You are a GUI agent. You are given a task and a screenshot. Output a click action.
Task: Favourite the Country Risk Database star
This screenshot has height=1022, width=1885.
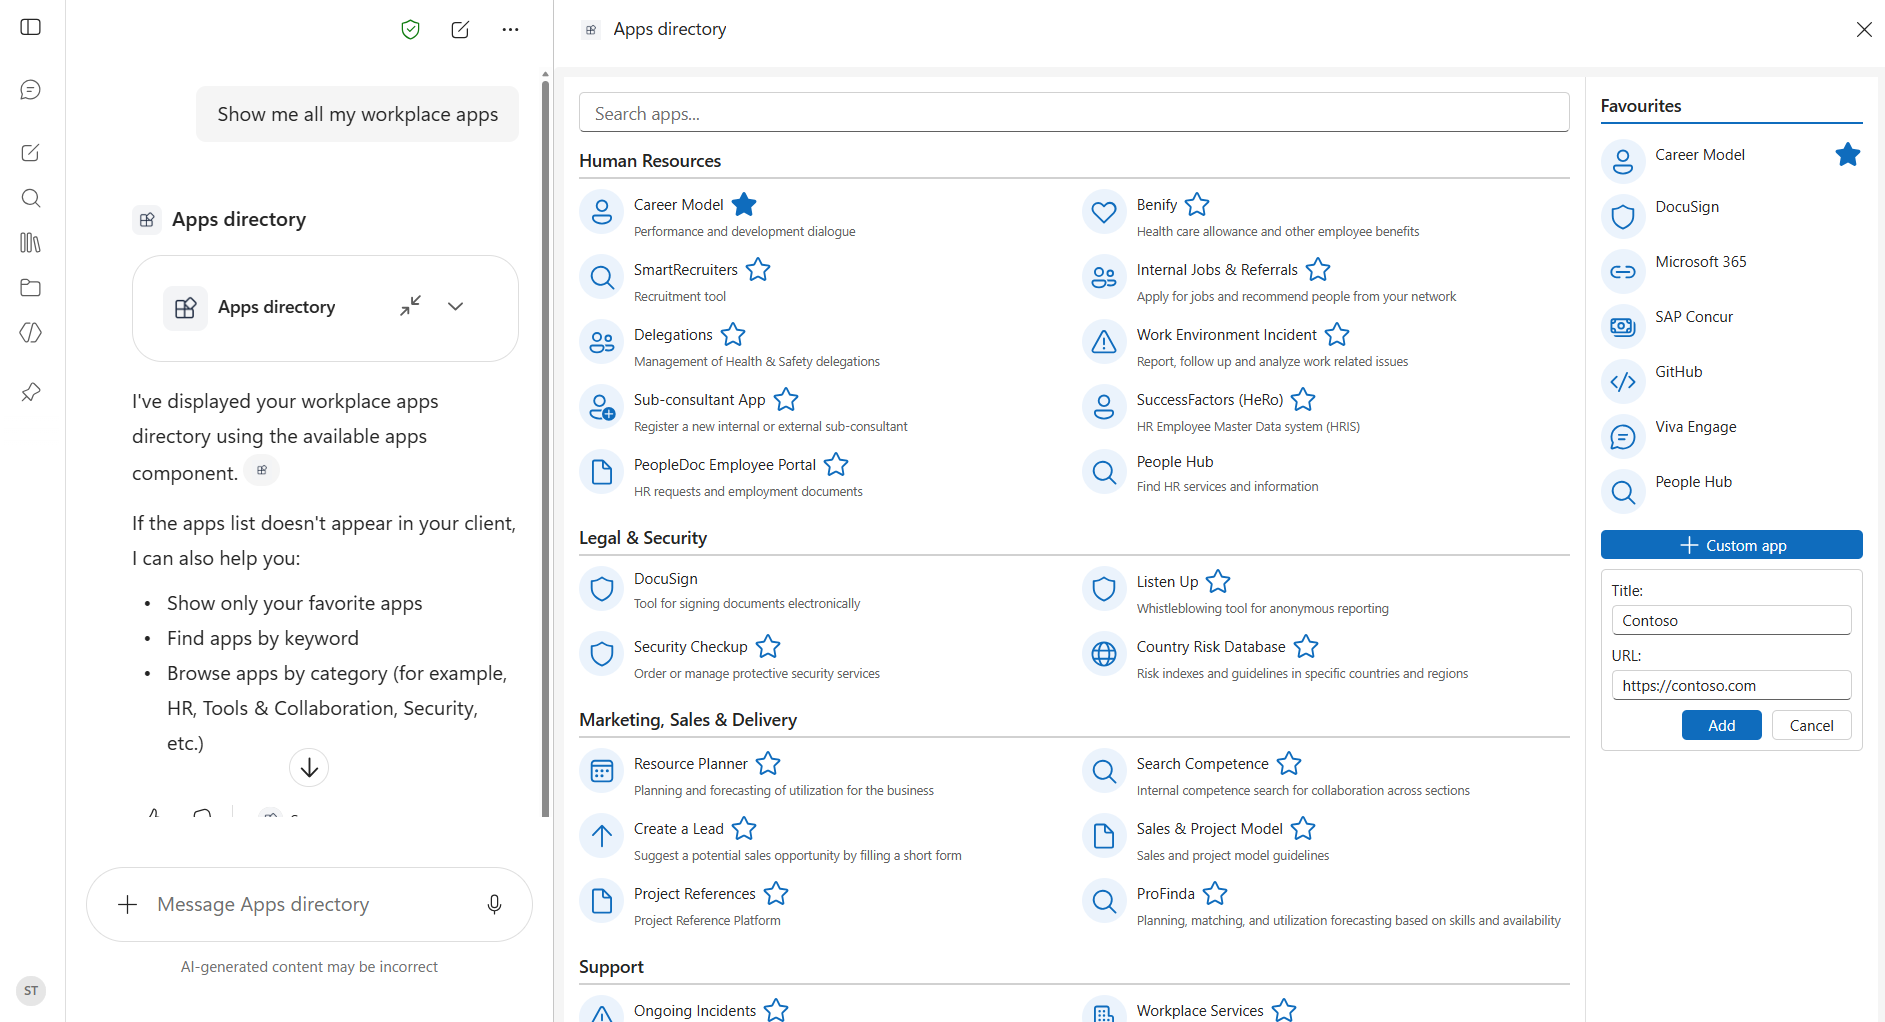coord(1306,646)
